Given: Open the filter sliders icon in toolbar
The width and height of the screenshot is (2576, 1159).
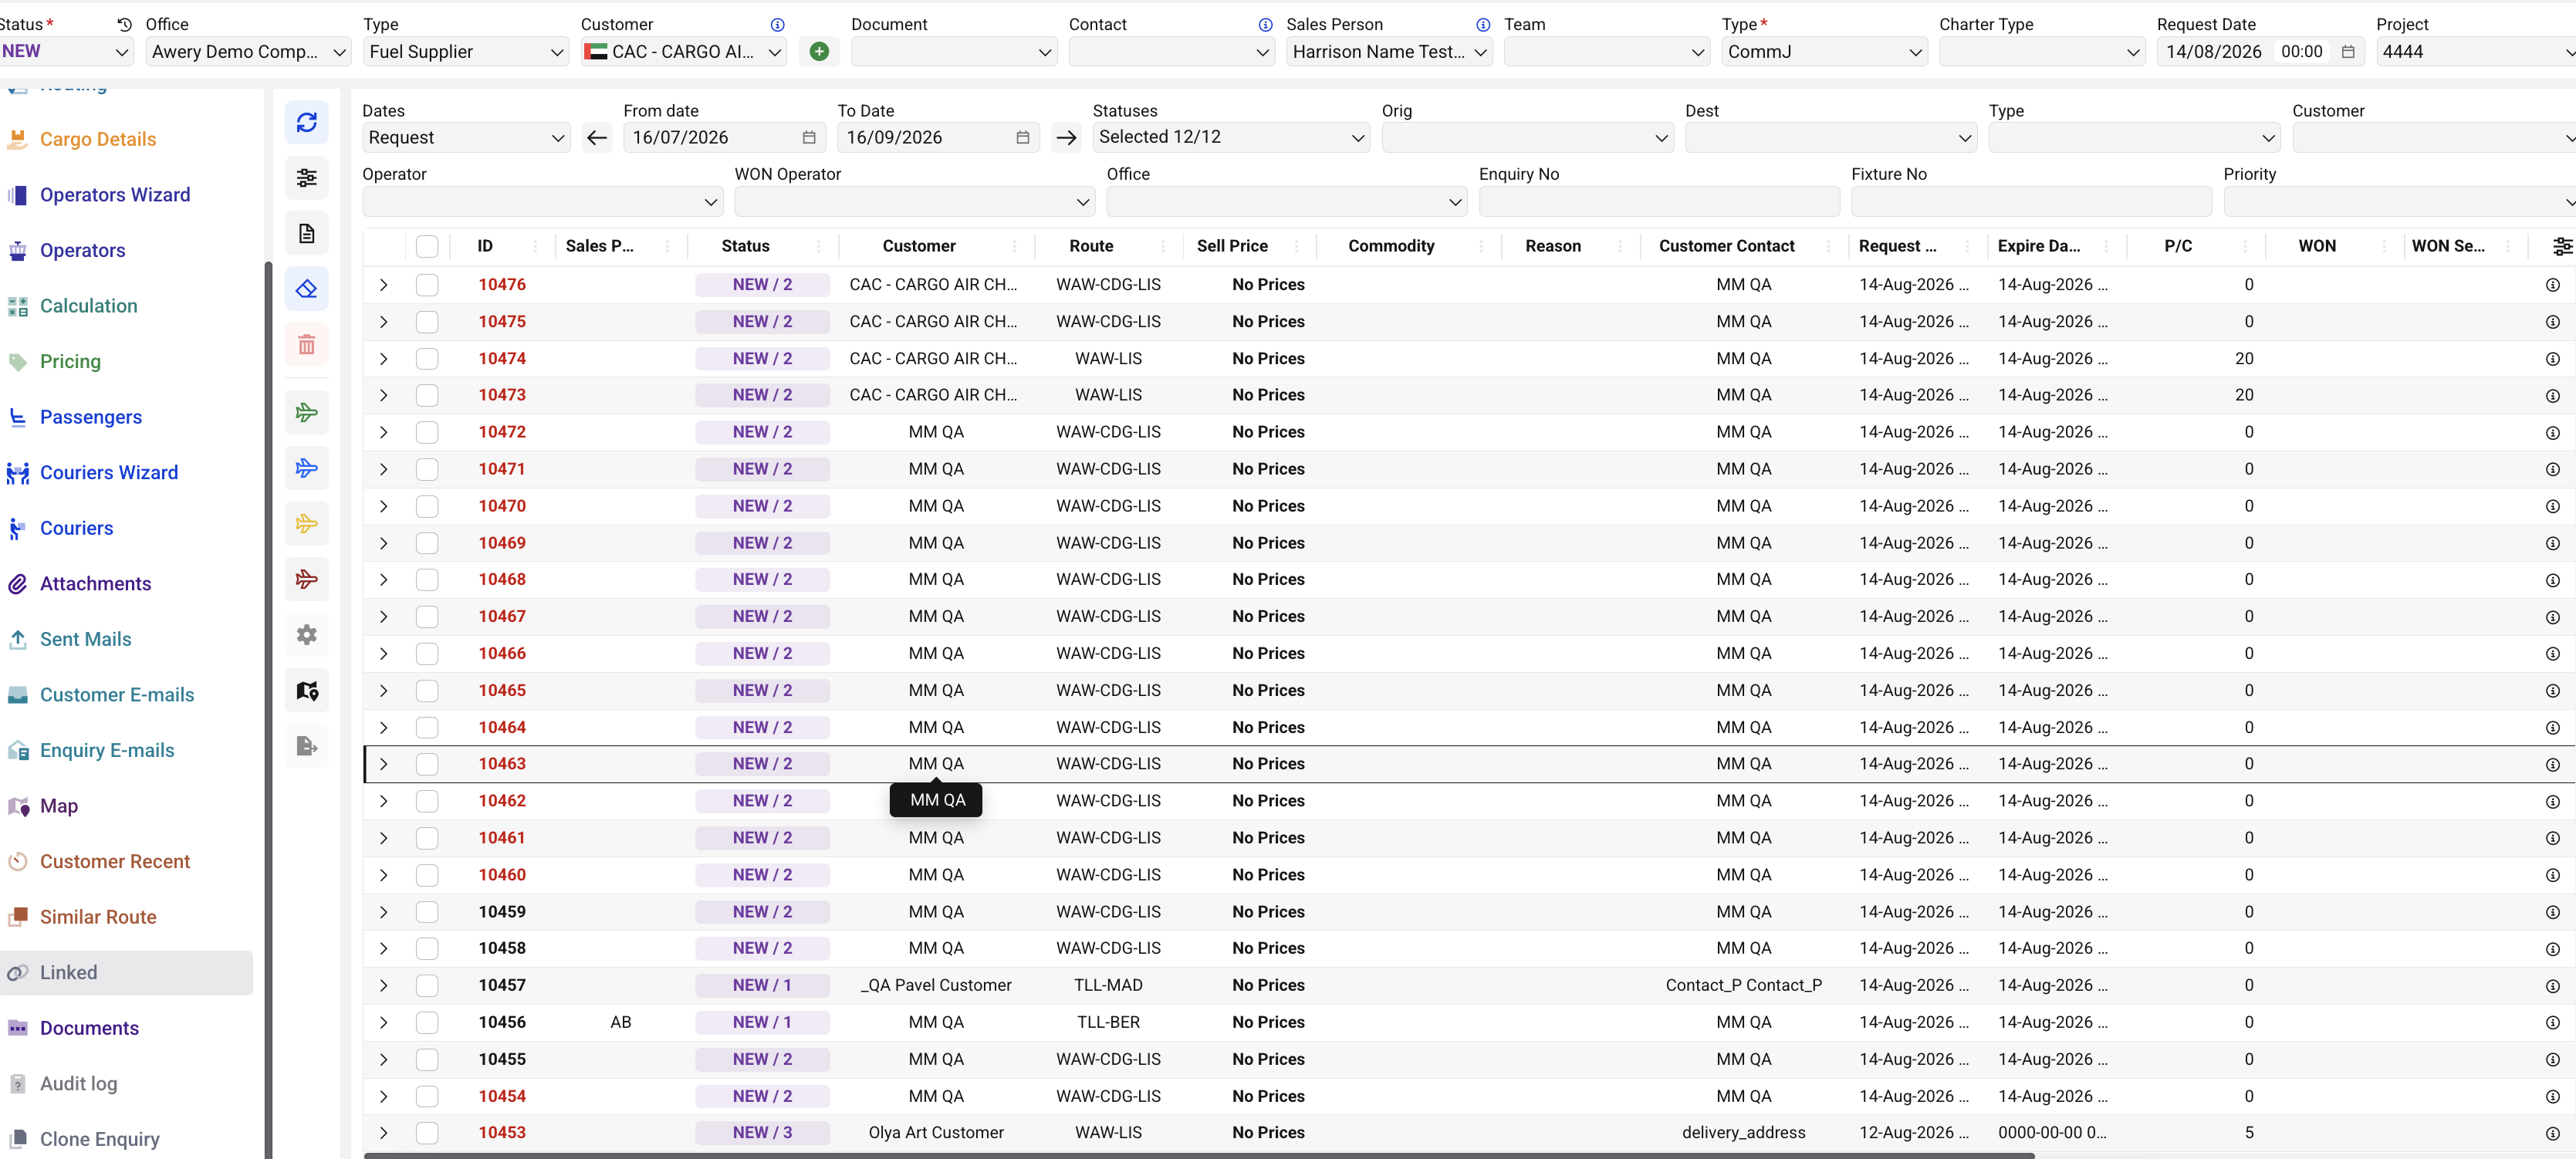Looking at the screenshot, I should pos(306,178).
